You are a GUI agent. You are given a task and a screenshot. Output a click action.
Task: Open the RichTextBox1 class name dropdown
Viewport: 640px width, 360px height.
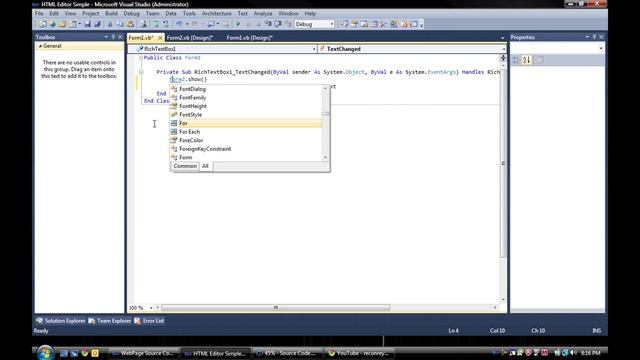[314, 49]
